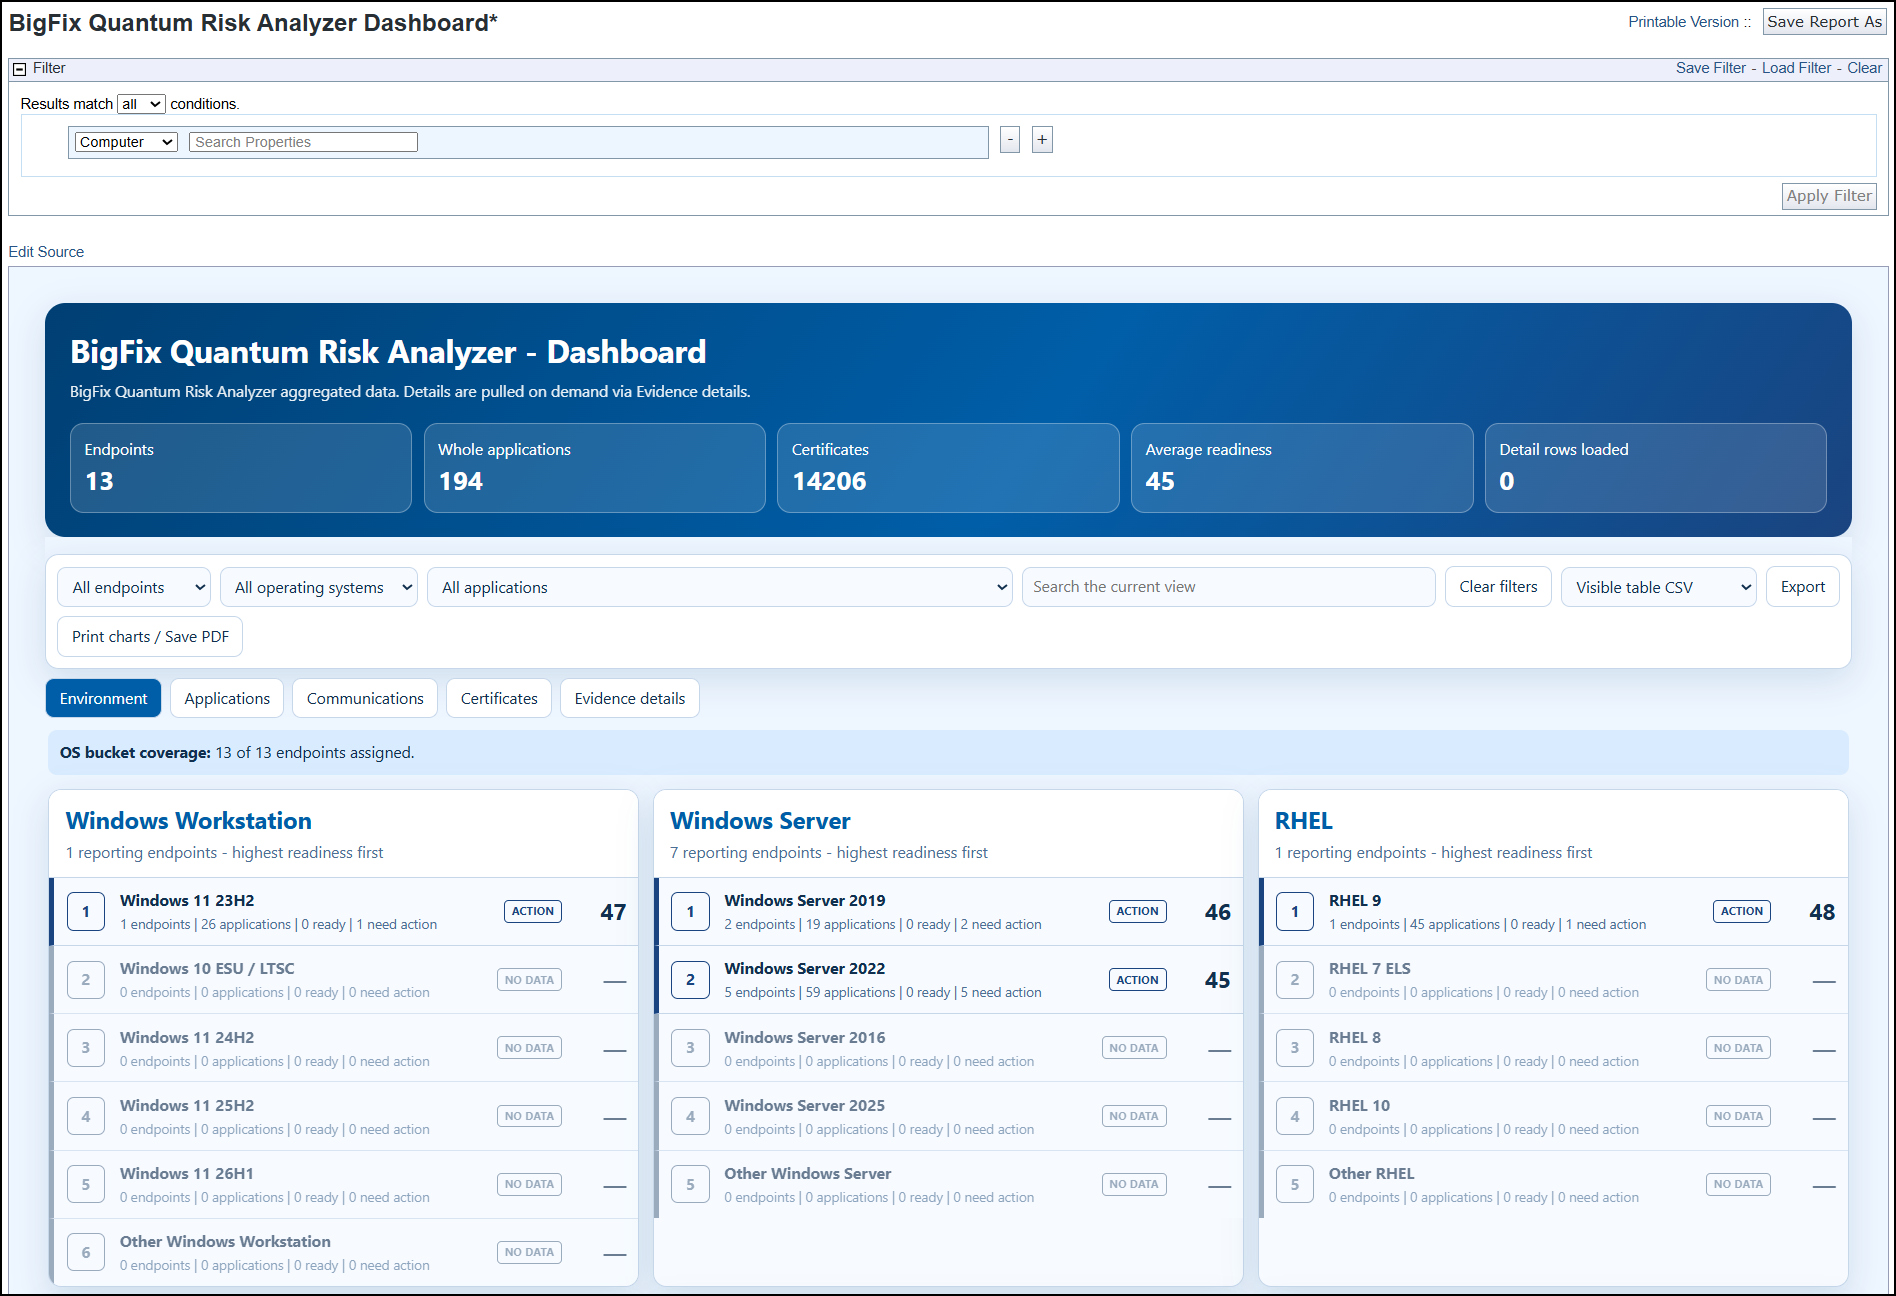1896x1296 pixels.
Task: Click NO DATA badge on Other Windows Server row
Action: (1134, 1184)
